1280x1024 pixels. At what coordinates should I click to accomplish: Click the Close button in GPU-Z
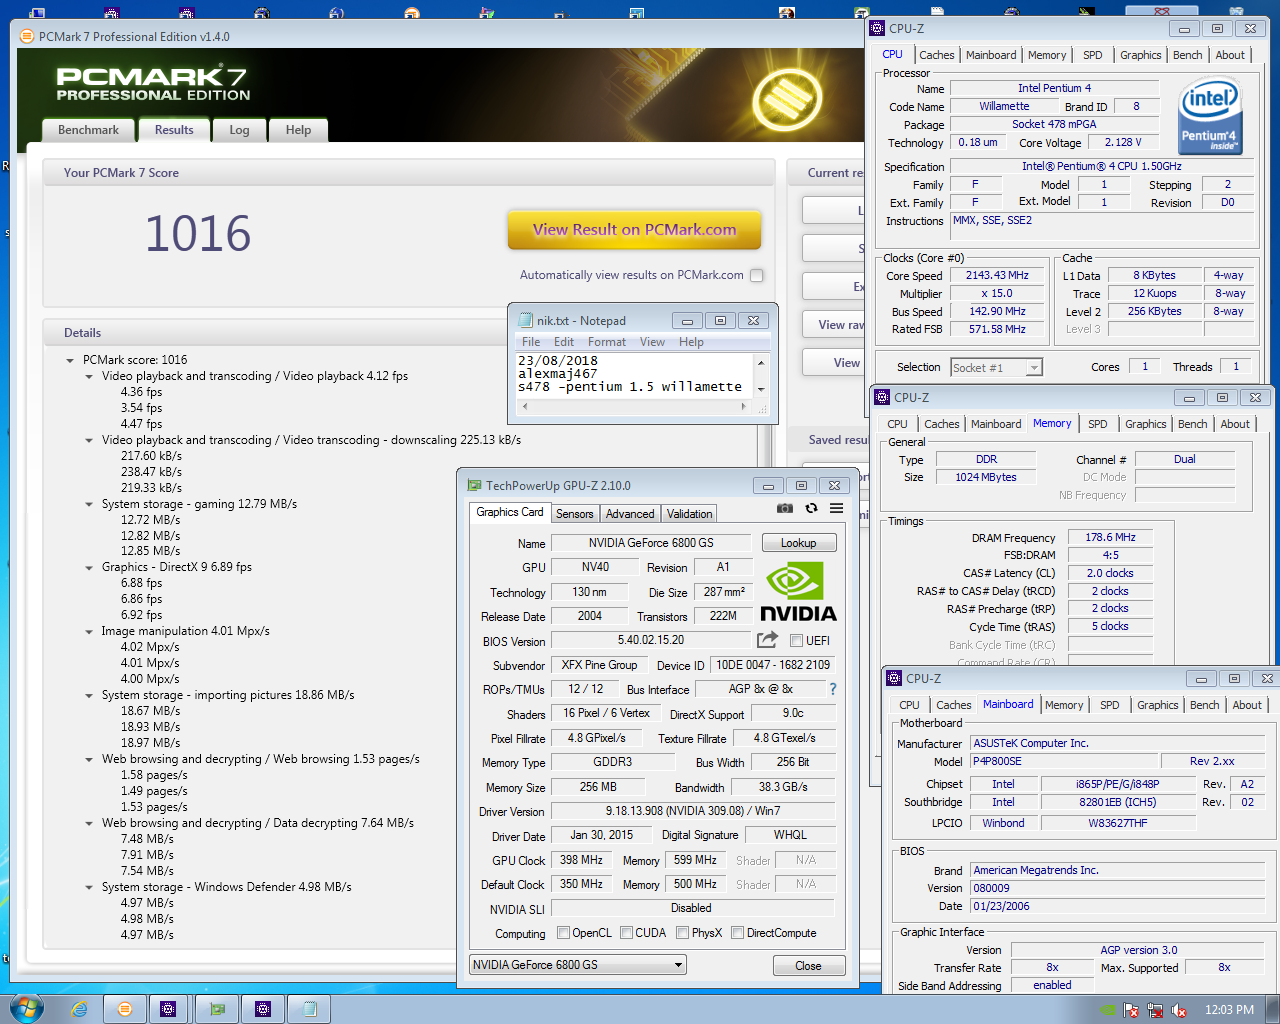(x=808, y=966)
